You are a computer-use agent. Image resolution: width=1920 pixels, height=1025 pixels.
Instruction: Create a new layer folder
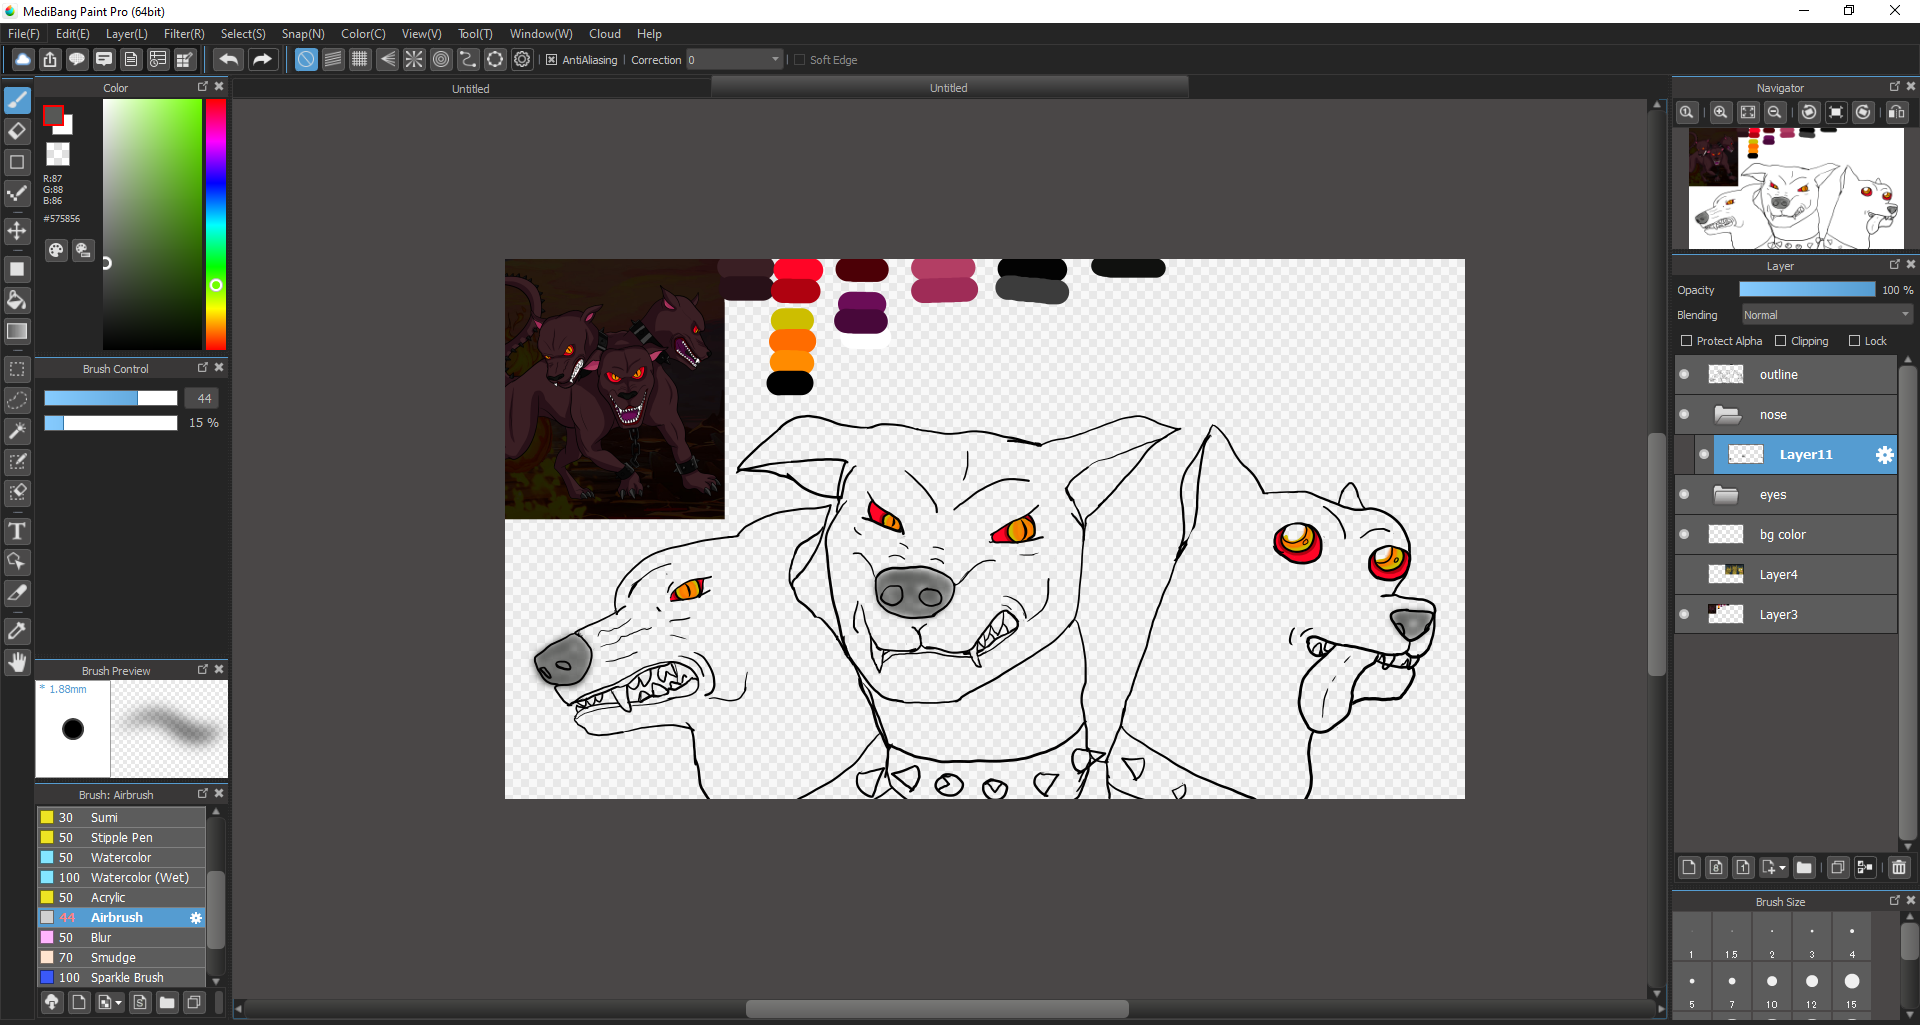point(1804,867)
